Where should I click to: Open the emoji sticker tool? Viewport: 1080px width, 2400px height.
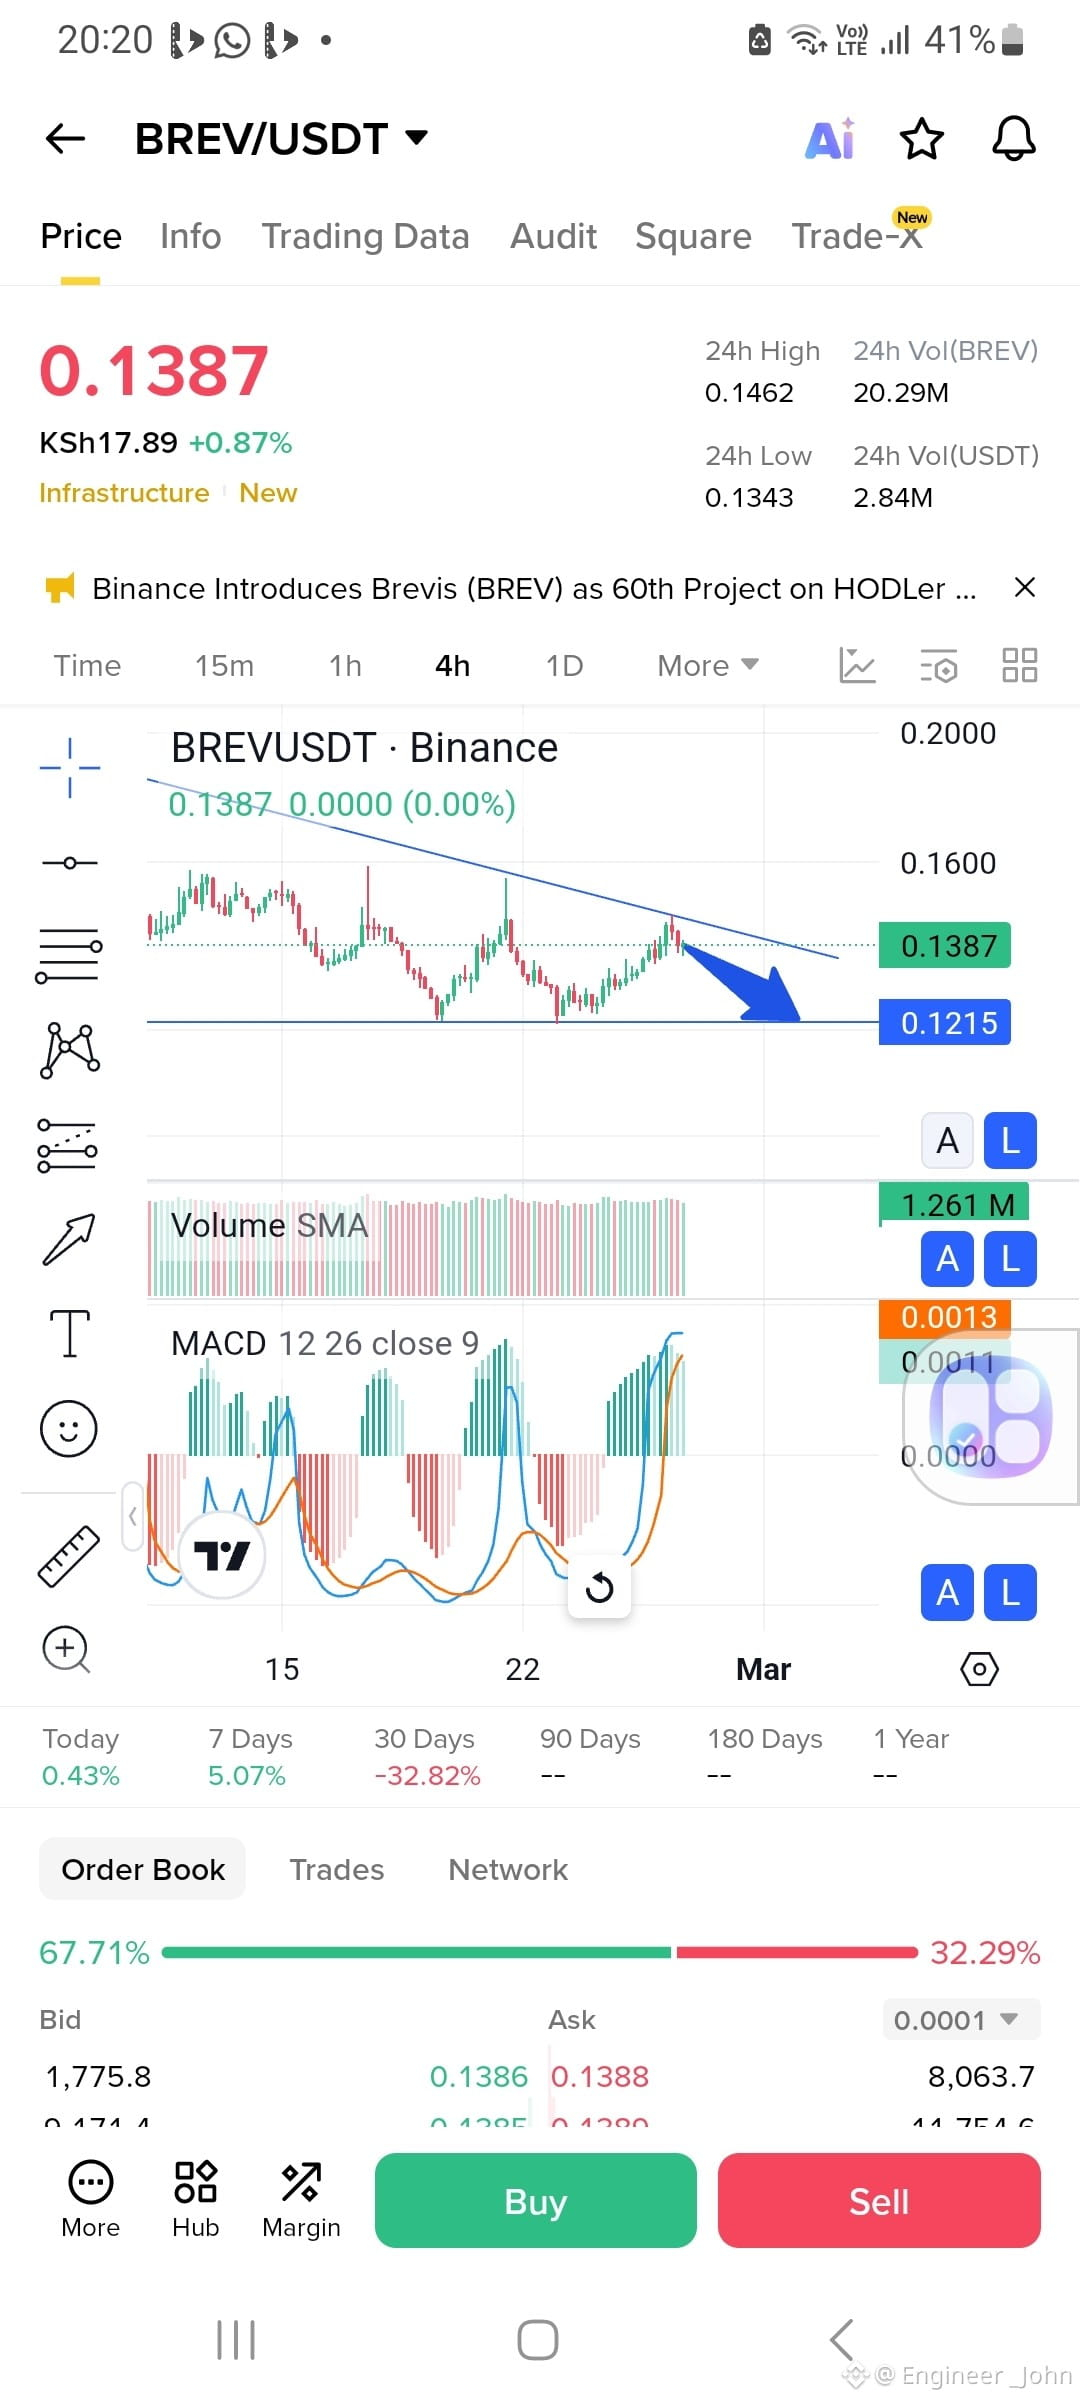pyautogui.click(x=69, y=1428)
